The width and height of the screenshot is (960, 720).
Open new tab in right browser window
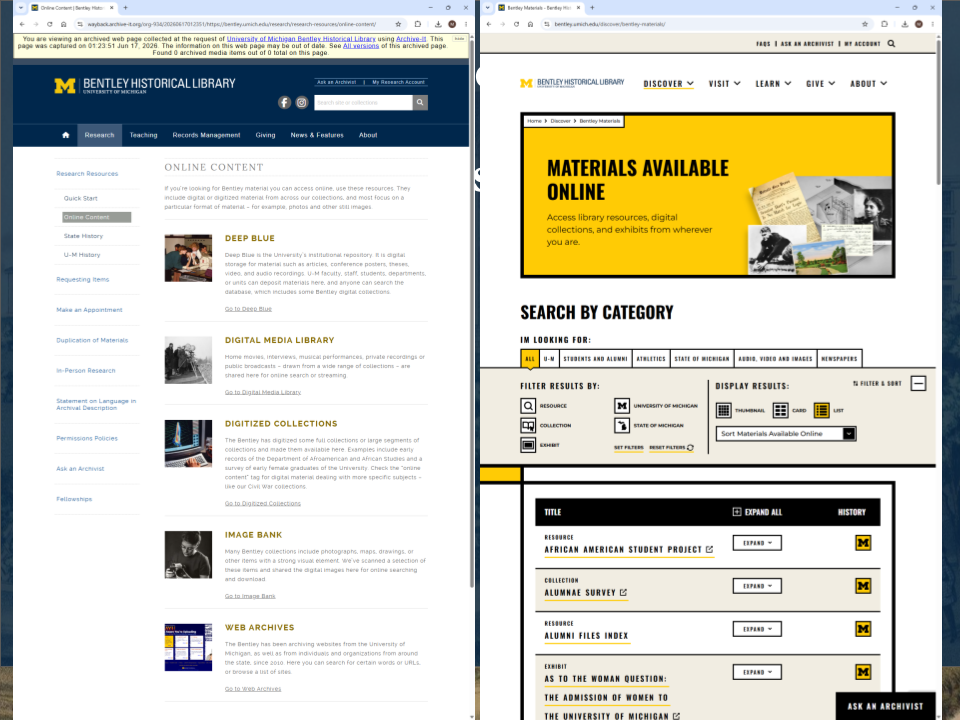coord(592,8)
